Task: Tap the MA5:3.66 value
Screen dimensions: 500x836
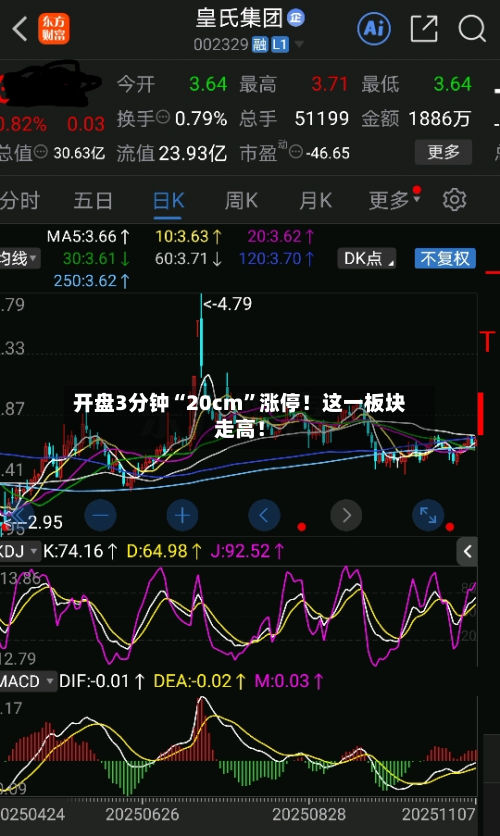Action: (88, 236)
